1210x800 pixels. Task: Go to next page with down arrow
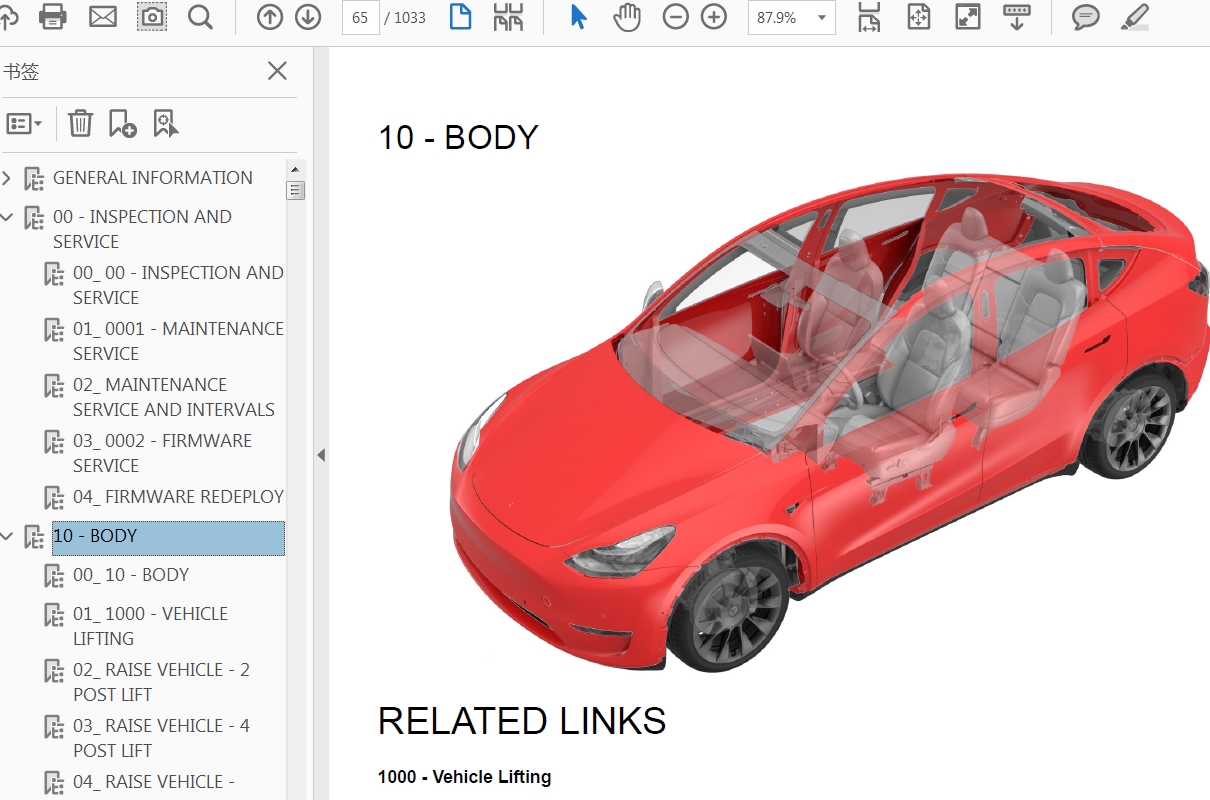click(x=308, y=17)
